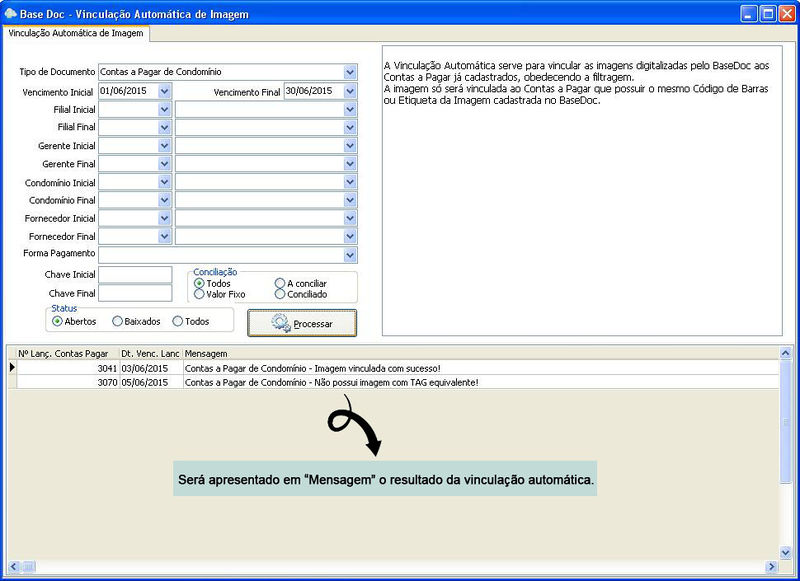Click the current-row indicator arrow on row 3041
Screen dimensions: 800x581
[12, 367]
